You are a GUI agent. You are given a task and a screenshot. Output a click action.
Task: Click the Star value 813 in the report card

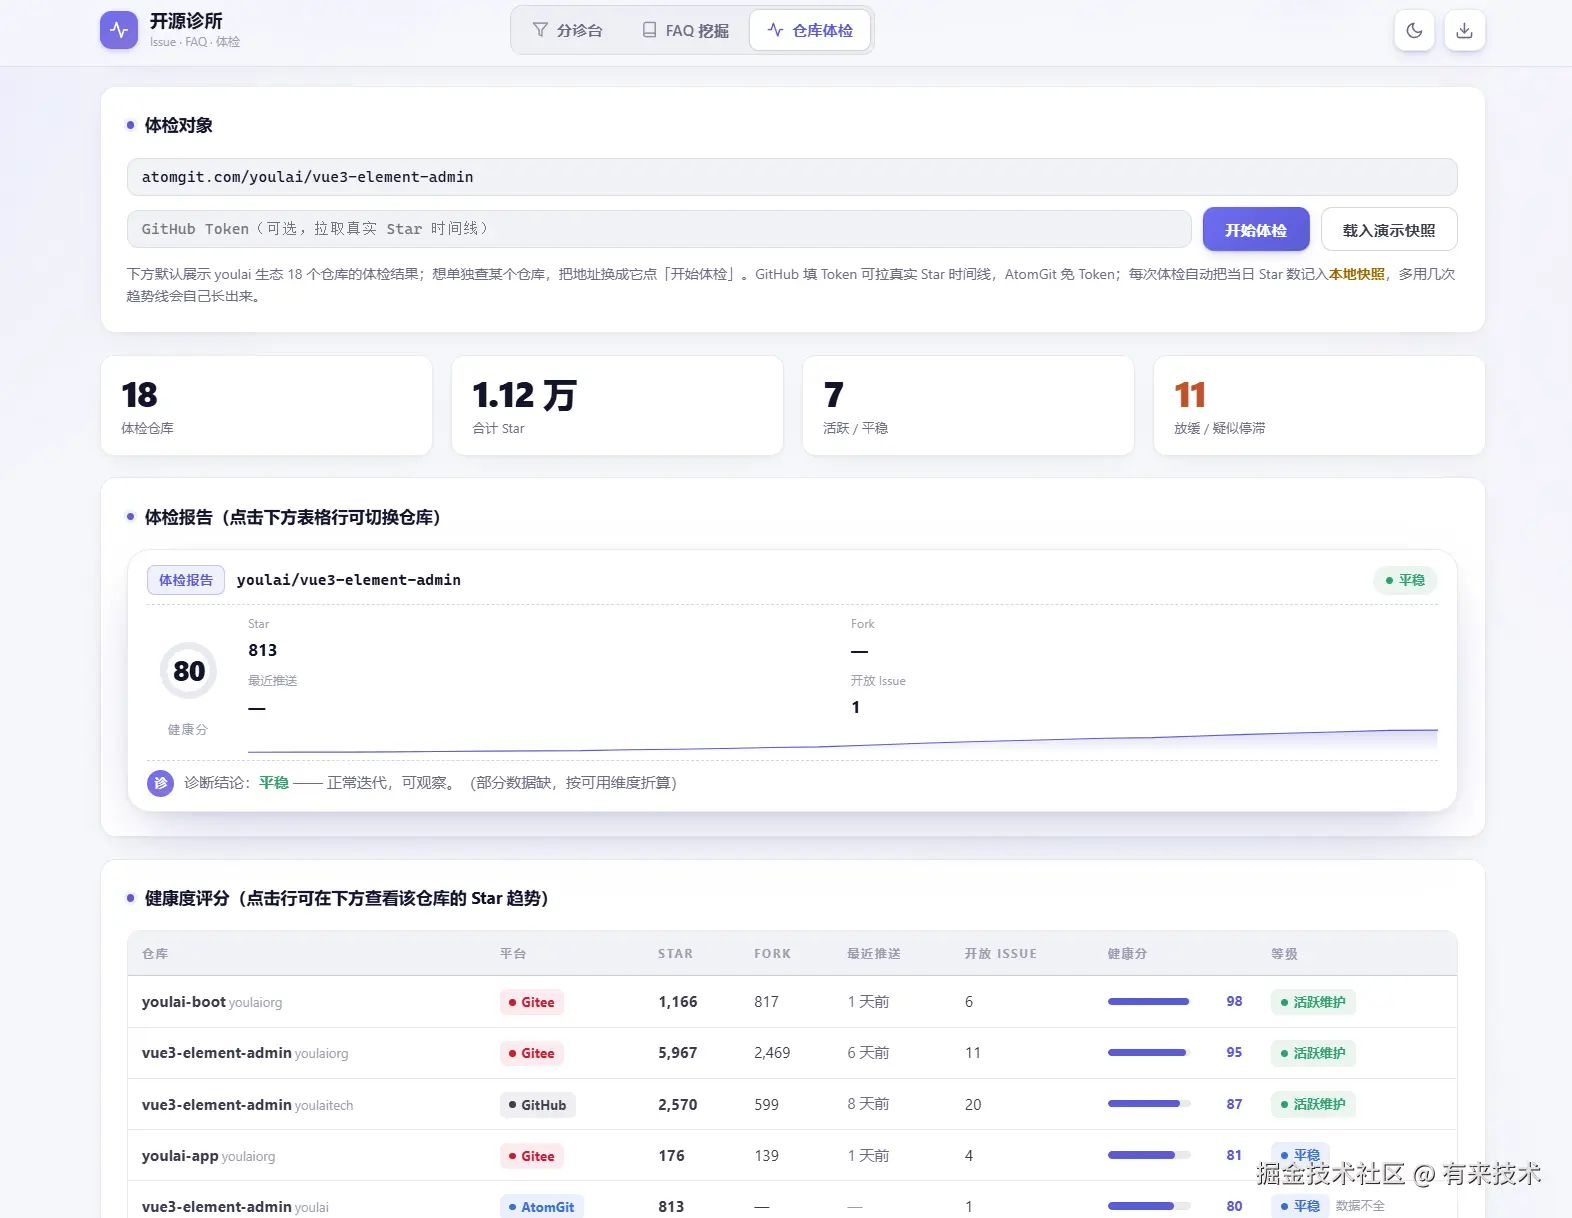[263, 650]
